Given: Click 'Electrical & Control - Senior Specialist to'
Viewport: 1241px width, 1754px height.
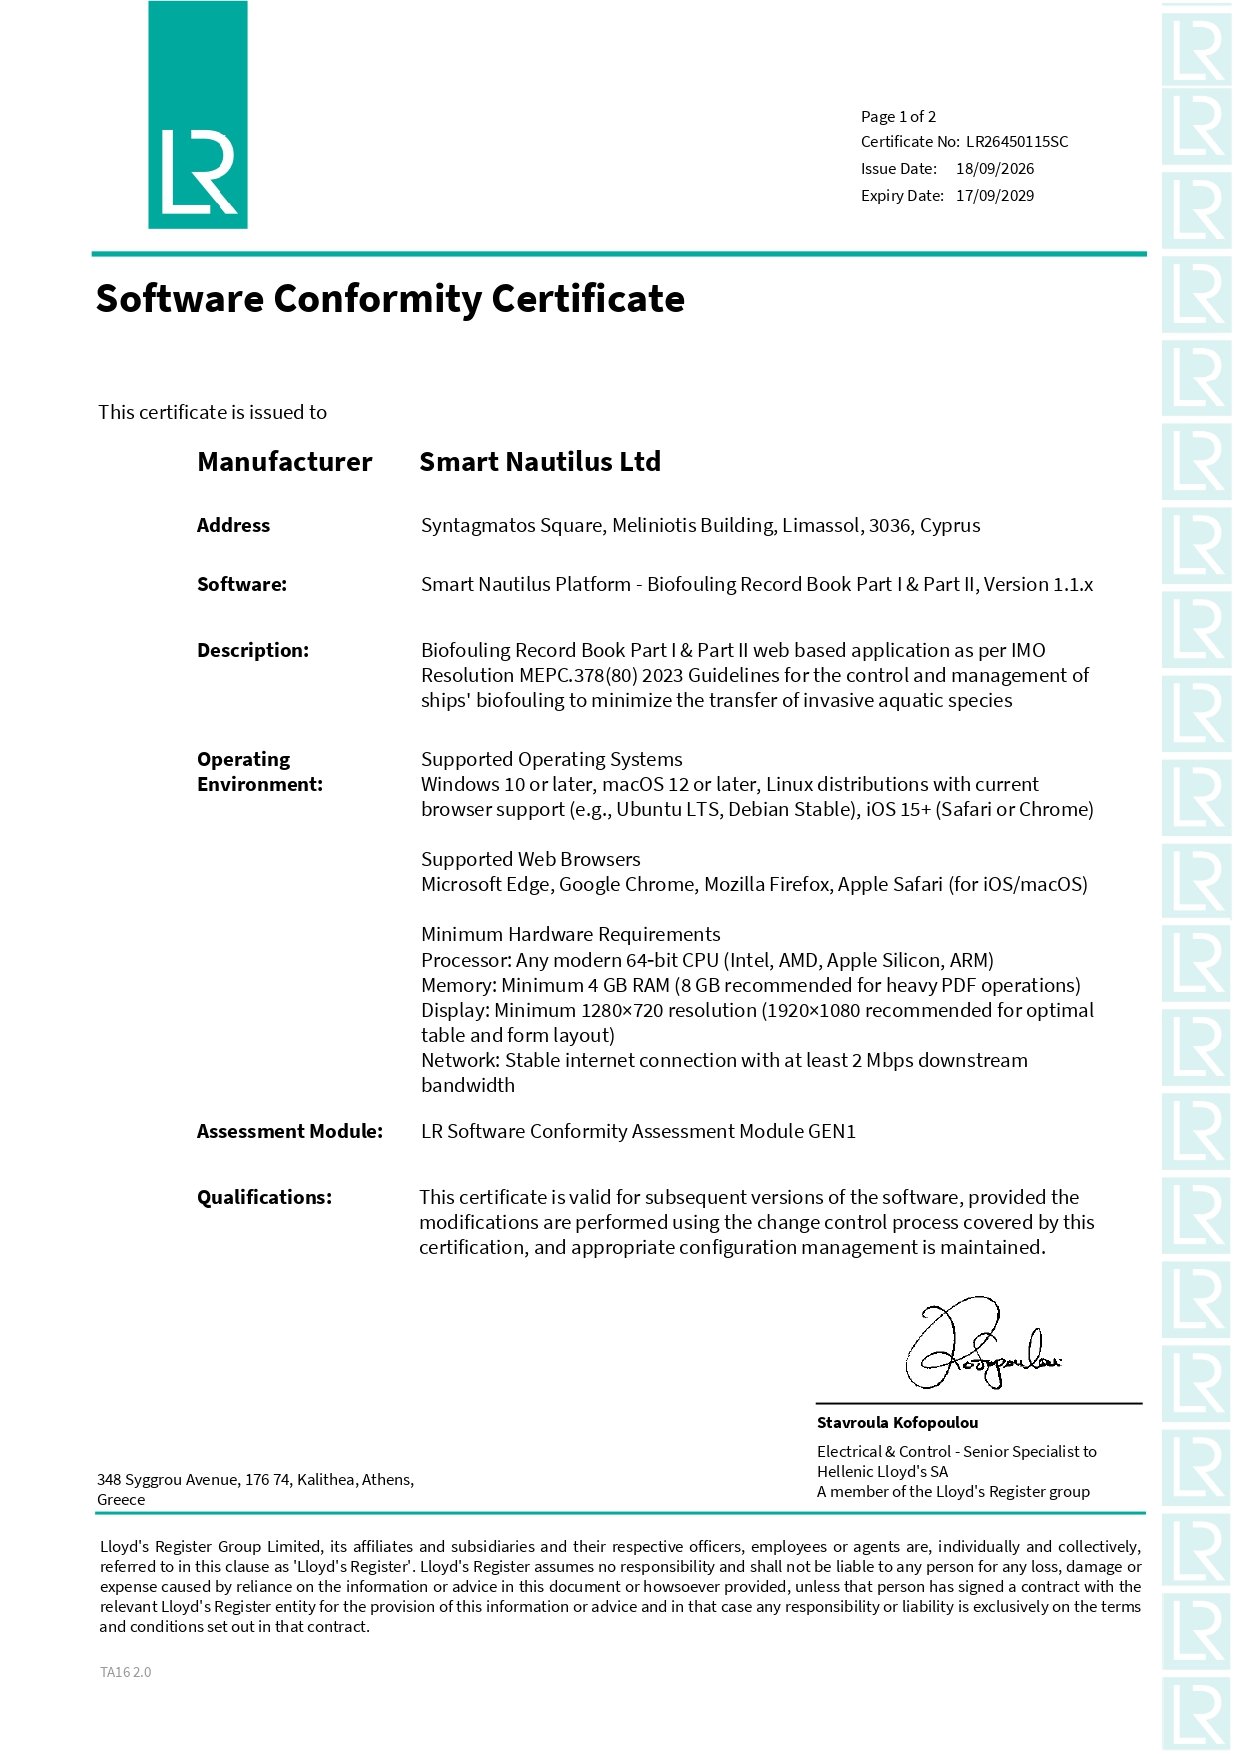Looking at the screenshot, I should [957, 1451].
